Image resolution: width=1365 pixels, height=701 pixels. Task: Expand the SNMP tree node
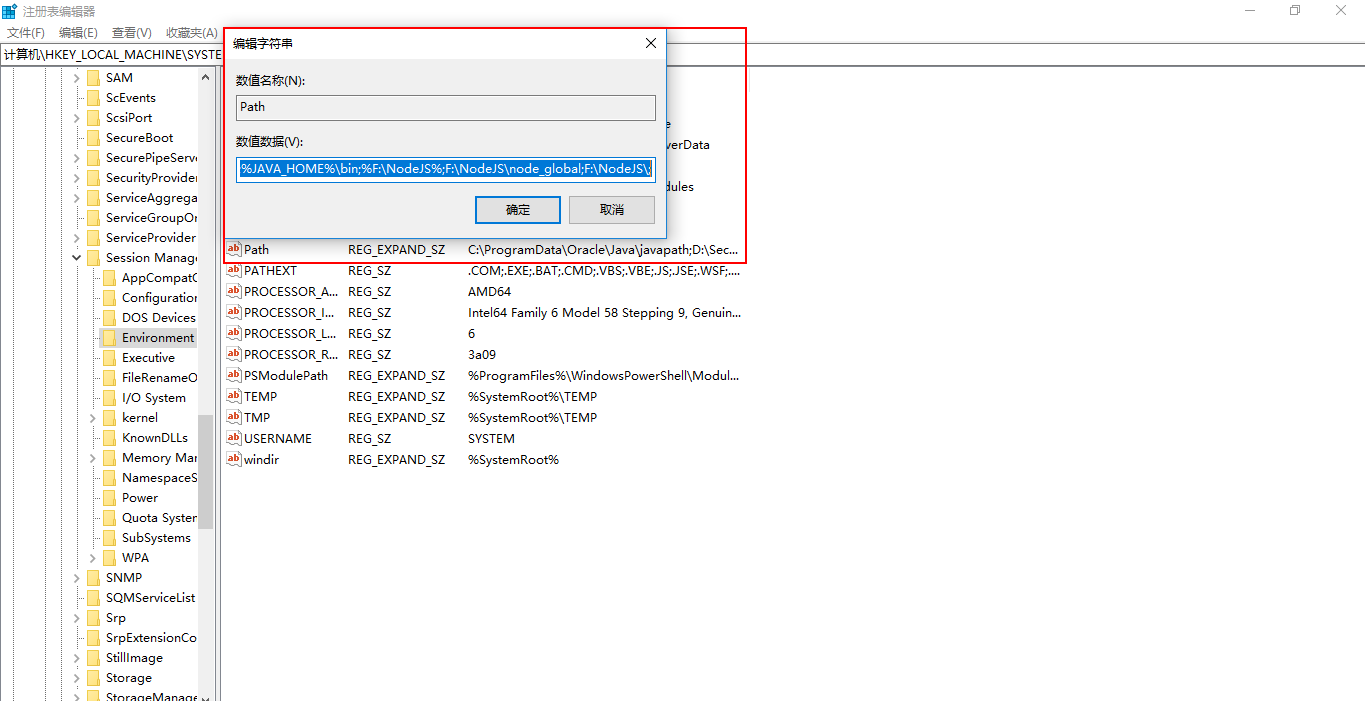(77, 578)
